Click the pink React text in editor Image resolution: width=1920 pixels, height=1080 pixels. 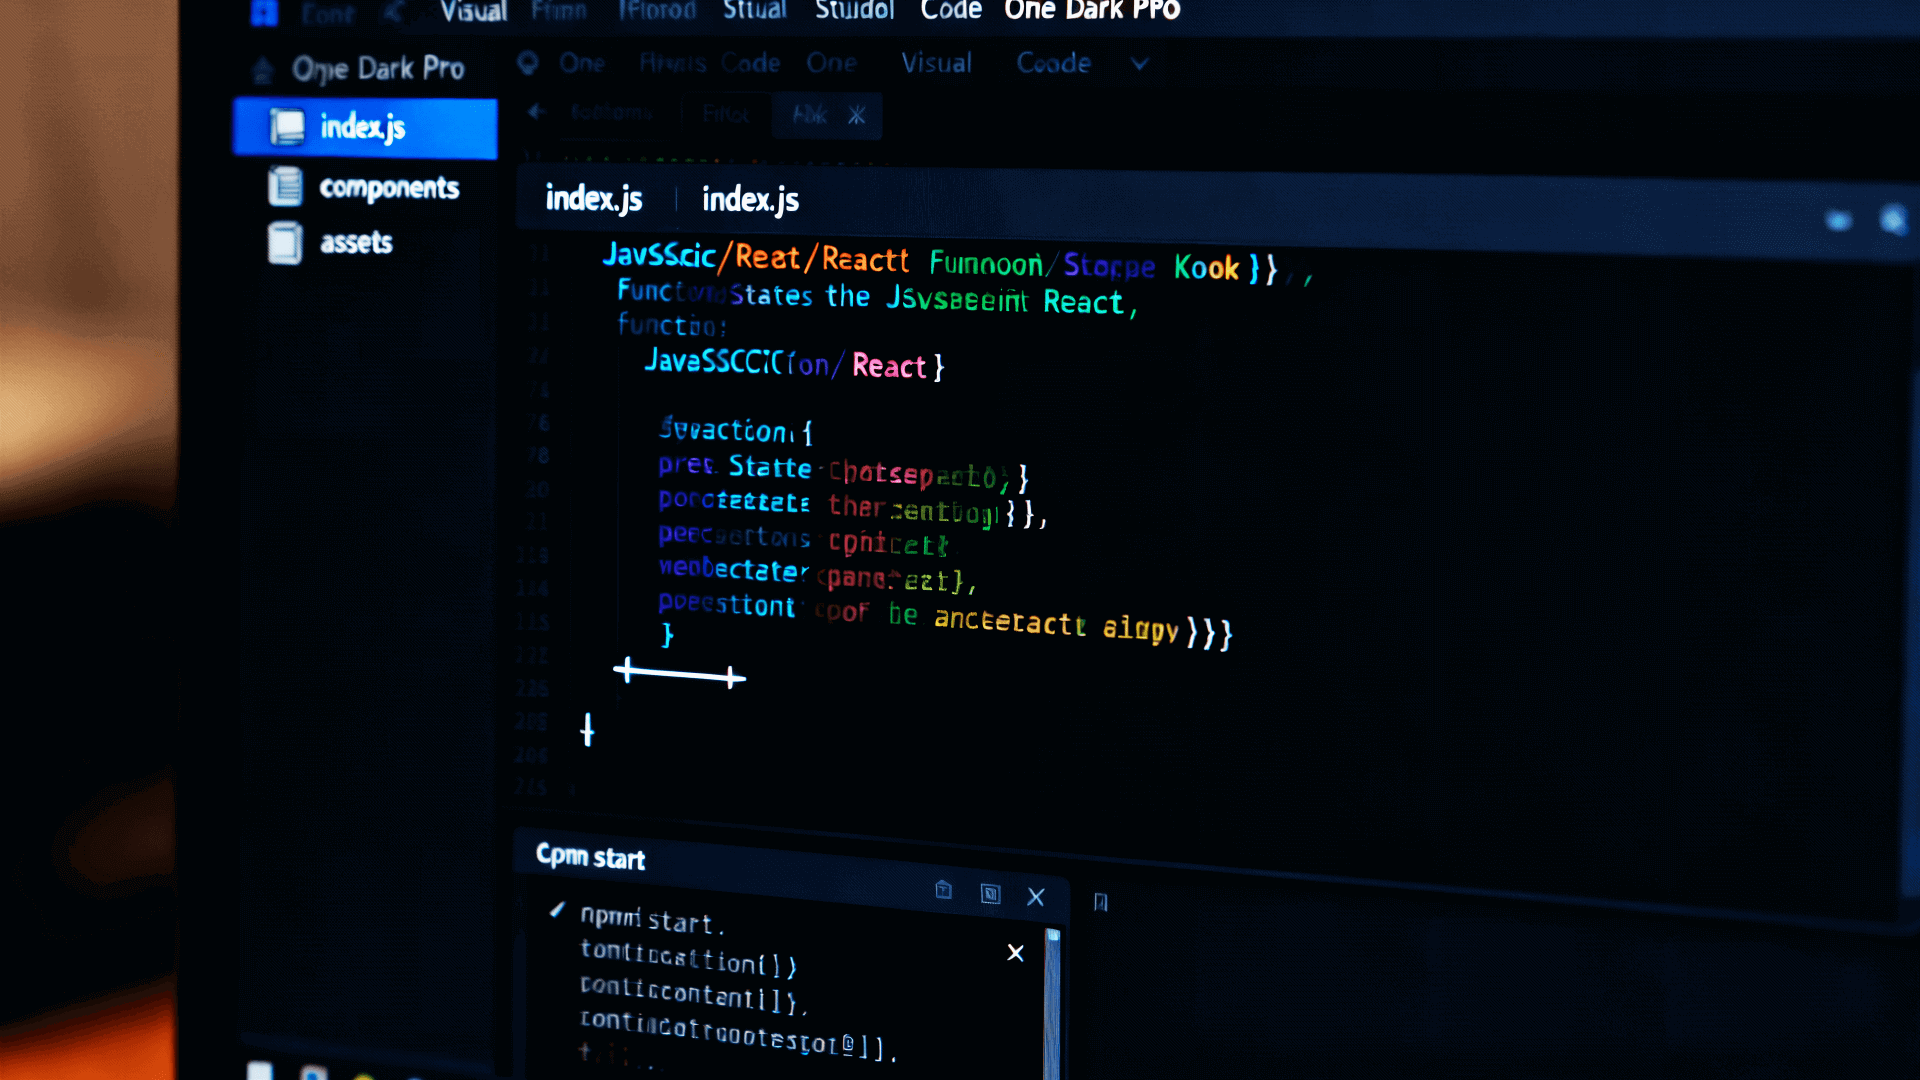point(889,366)
